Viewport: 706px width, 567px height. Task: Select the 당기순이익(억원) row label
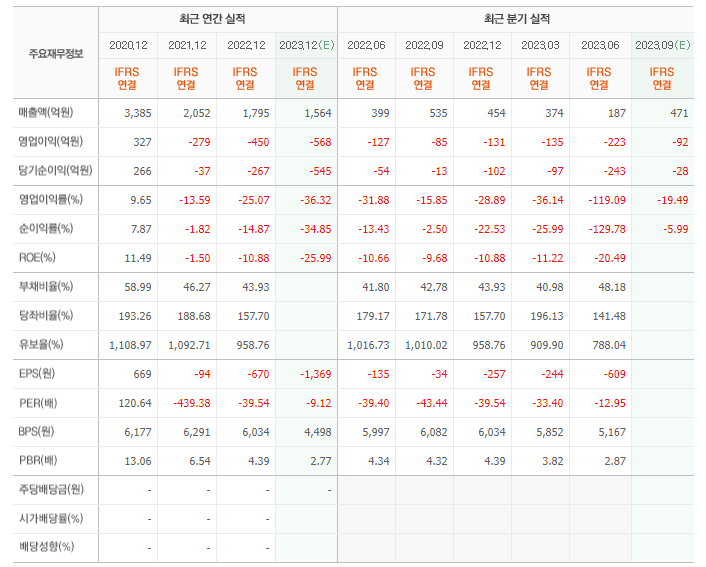(55, 171)
